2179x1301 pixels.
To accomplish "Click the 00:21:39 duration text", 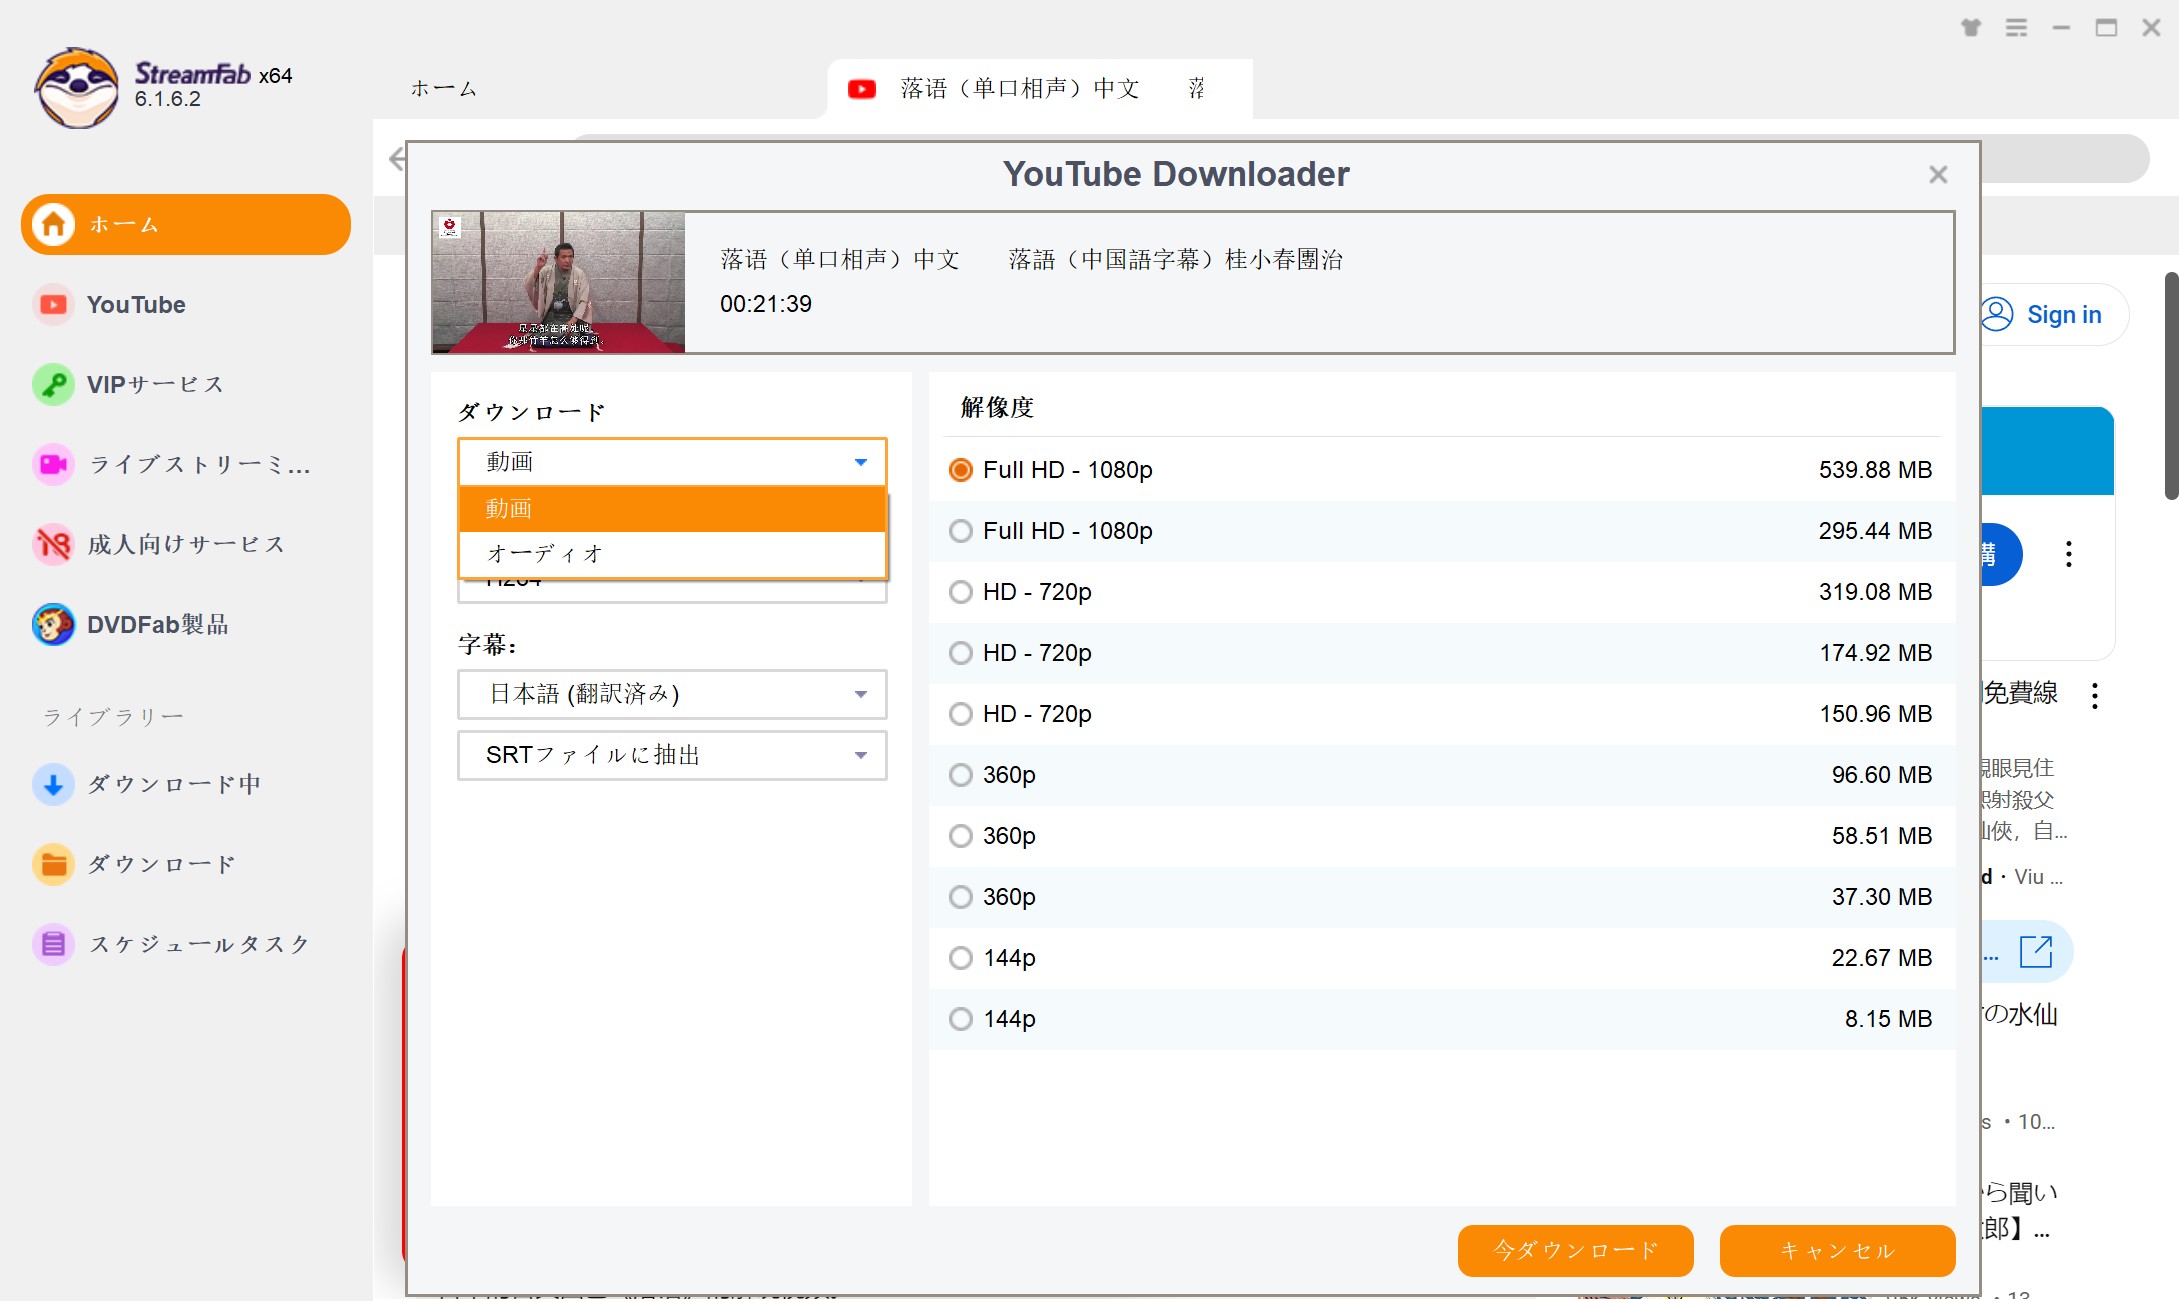I will 766,304.
